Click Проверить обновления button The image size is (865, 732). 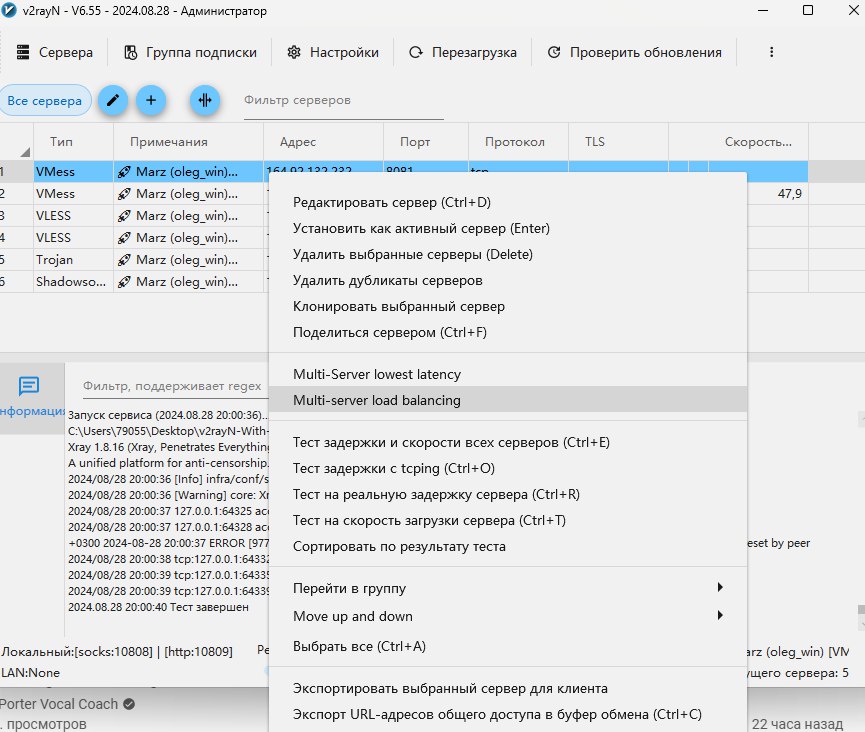tap(634, 52)
